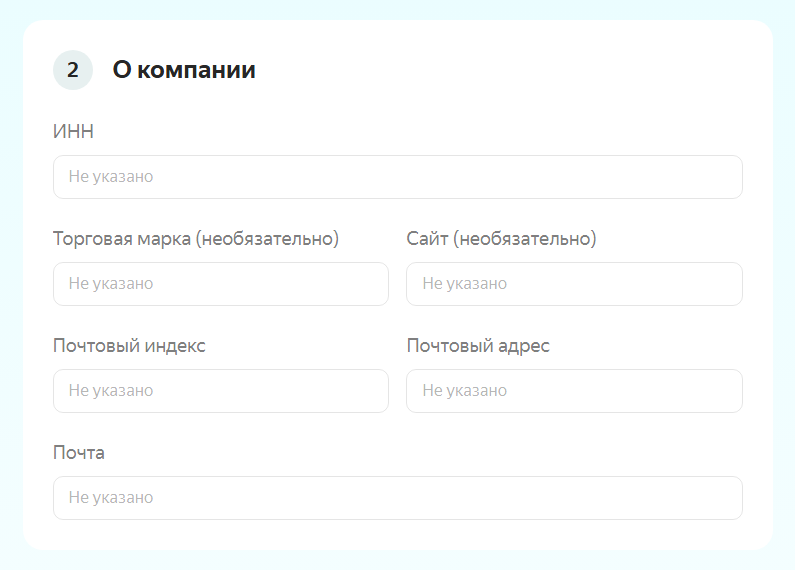
Task: Click Не указано placeholder in Сайт field
Action: click(x=465, y=284)
